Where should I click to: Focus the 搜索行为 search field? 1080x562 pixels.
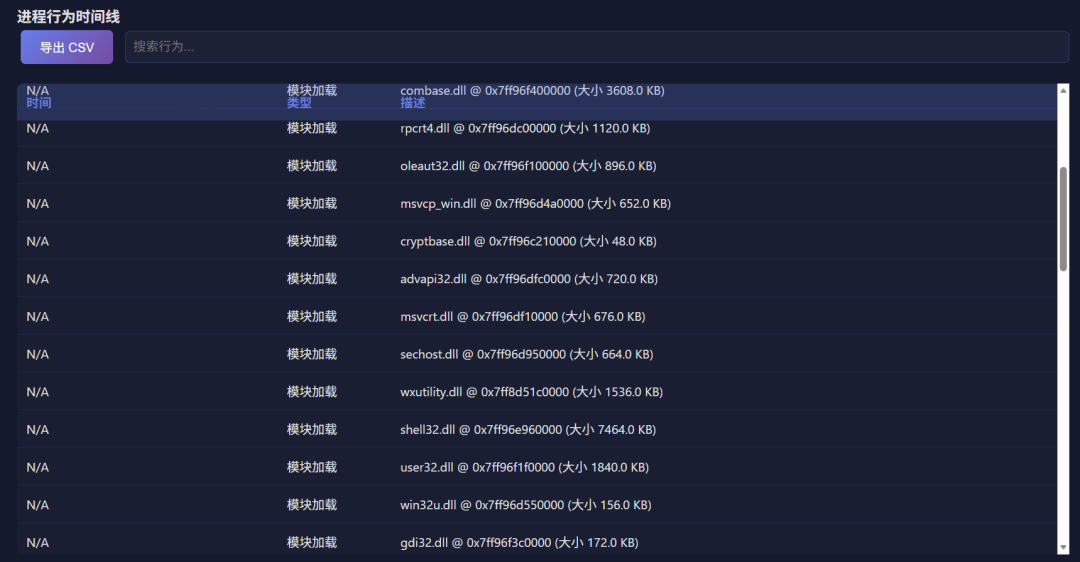[x=596, y=47]
